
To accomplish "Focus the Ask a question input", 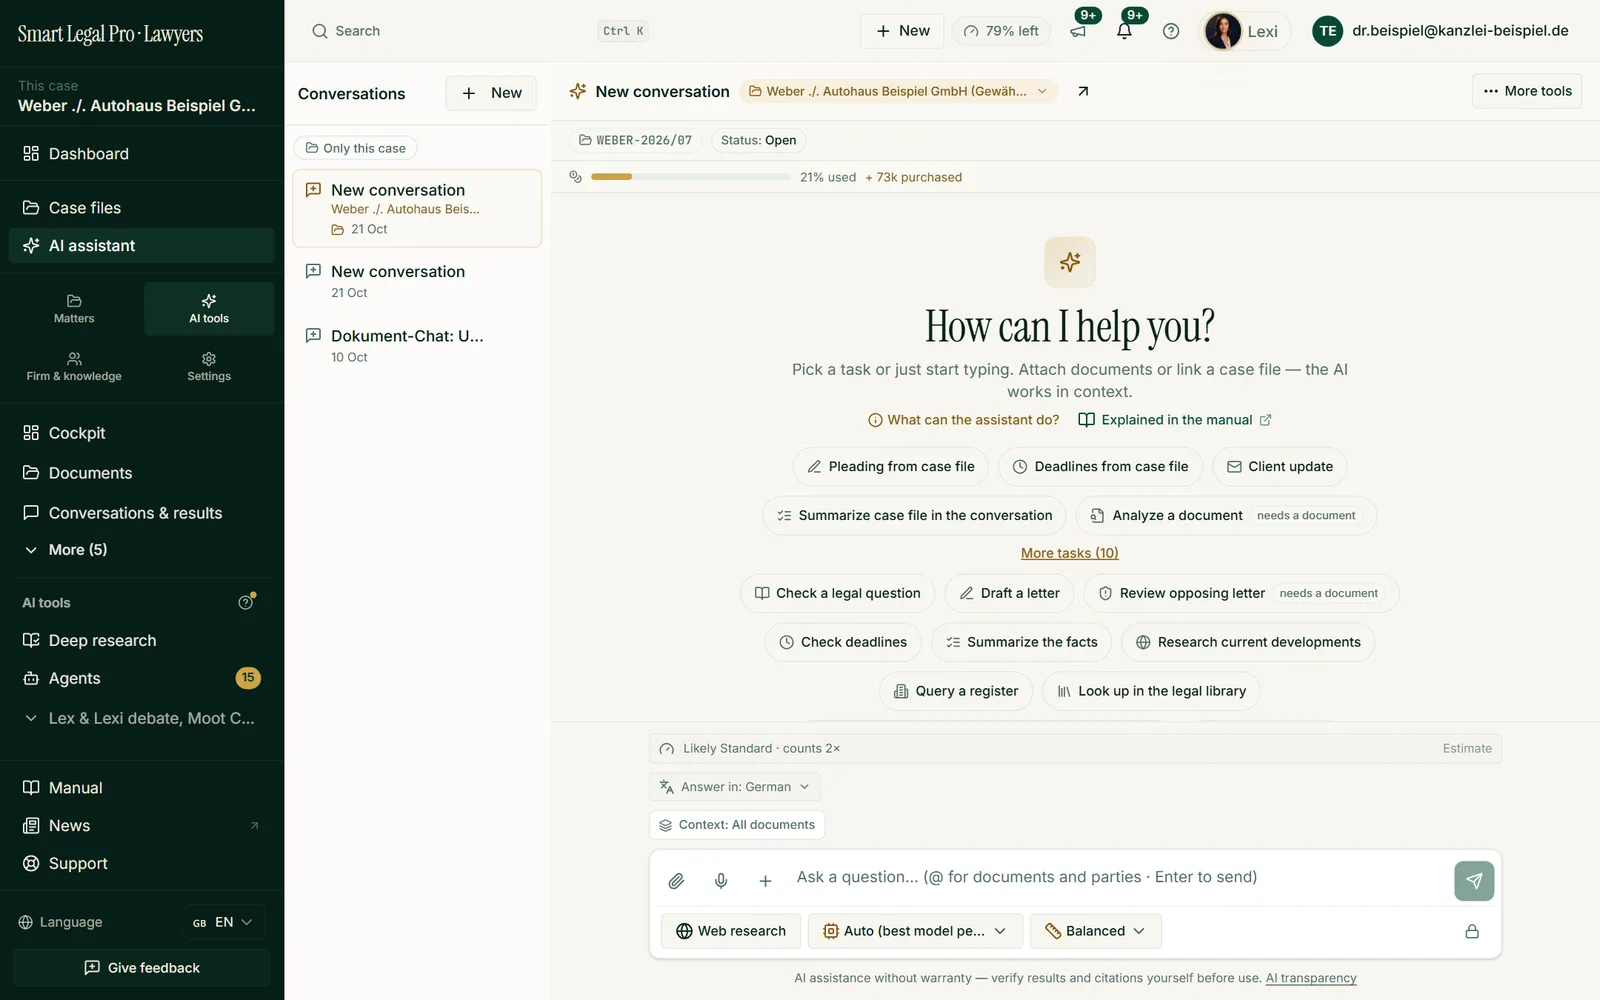I will (x=1117, y=877).
